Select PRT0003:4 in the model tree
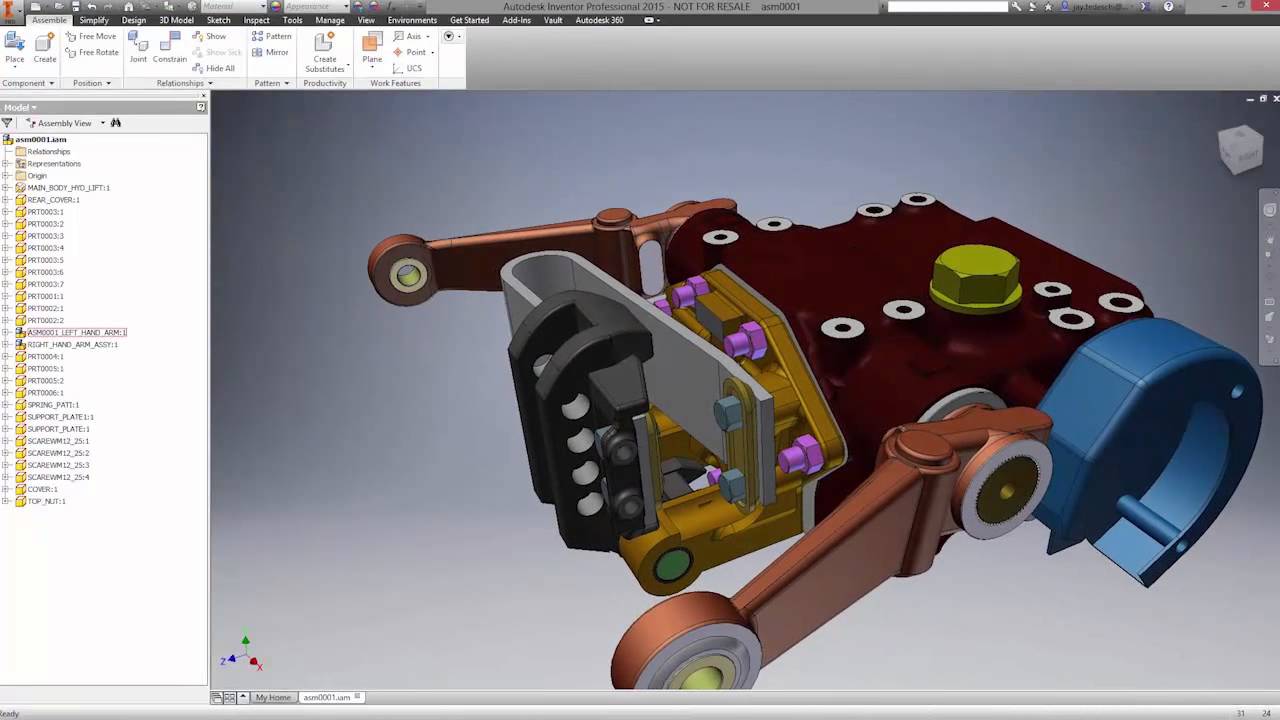1280x720 pixels. (45, 248)
